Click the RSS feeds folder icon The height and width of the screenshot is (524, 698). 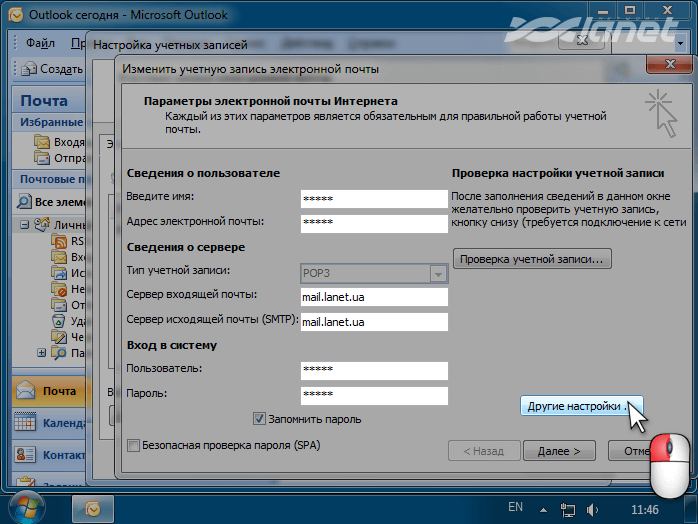point(61,241)
